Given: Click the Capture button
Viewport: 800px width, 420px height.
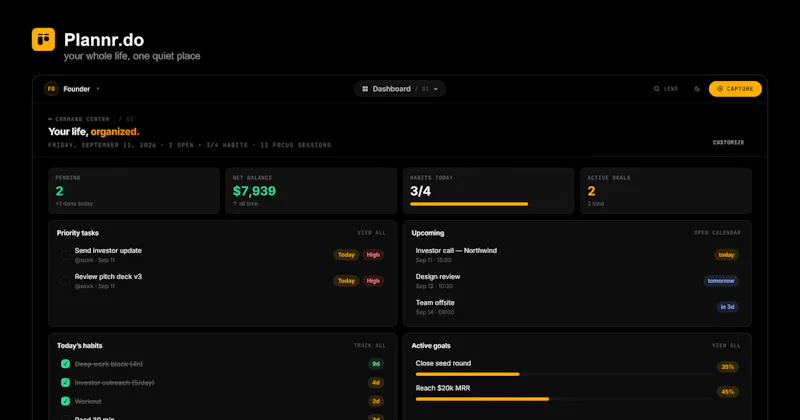Looking at the screenshot, I should coord(735,89).
